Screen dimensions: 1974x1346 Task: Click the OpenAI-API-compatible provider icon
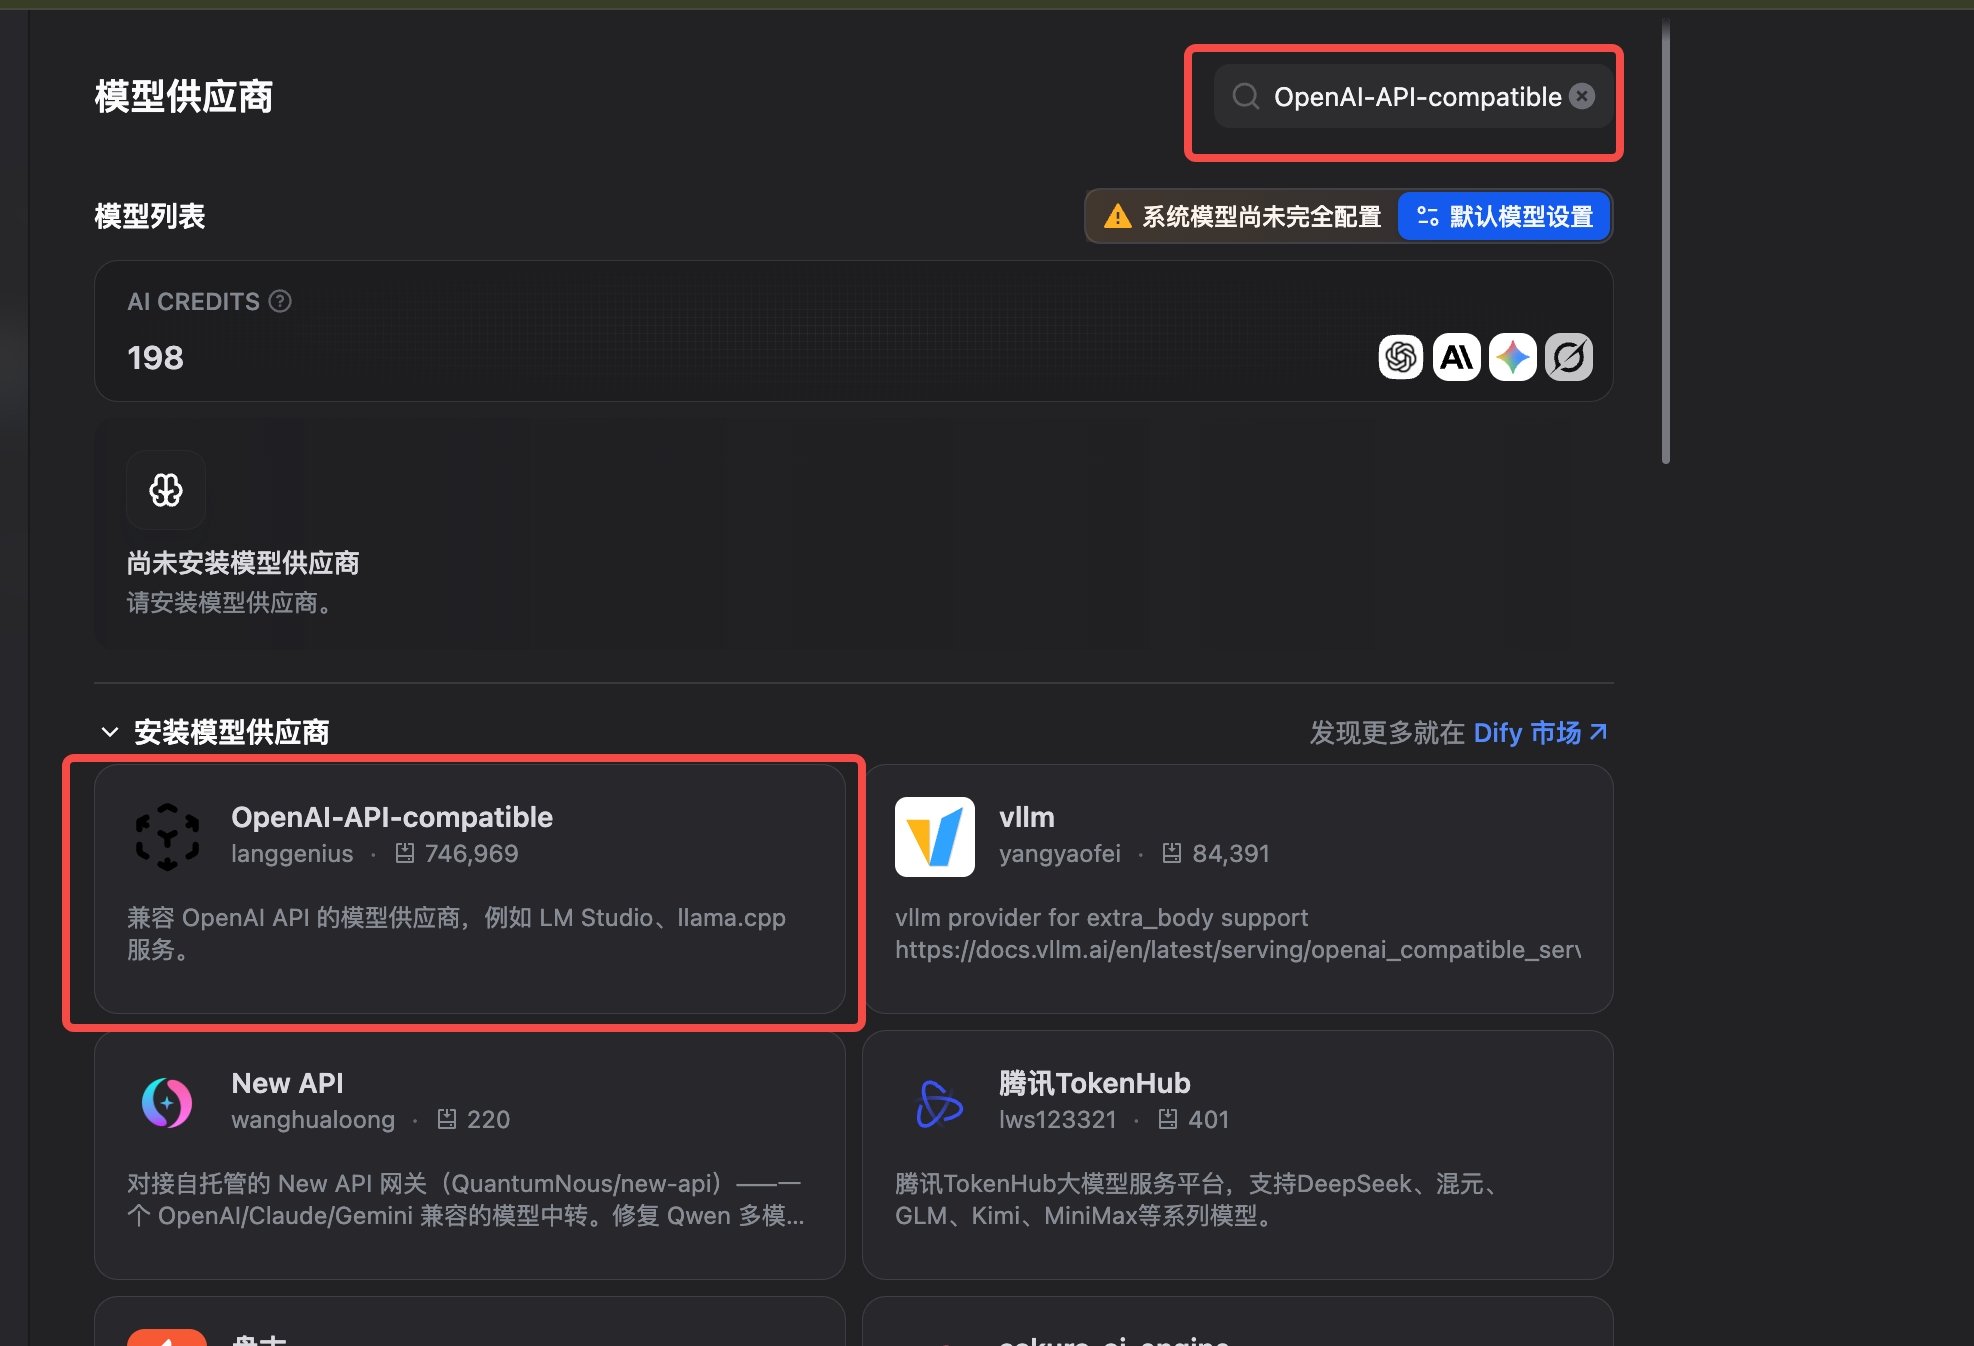167,837
